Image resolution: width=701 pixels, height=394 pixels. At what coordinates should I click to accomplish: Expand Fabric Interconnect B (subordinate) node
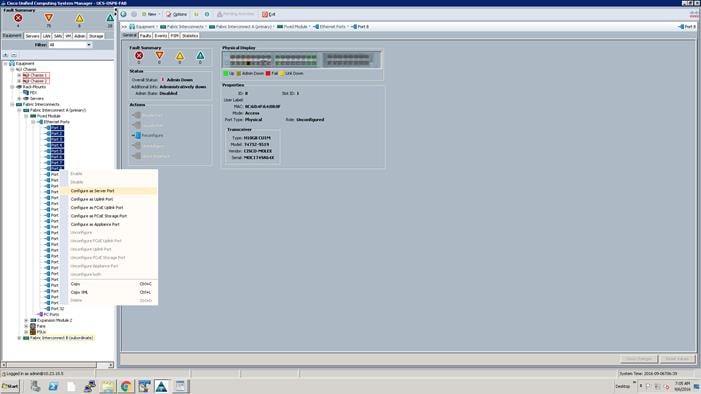pyautogui.click(x=19, y=338)
